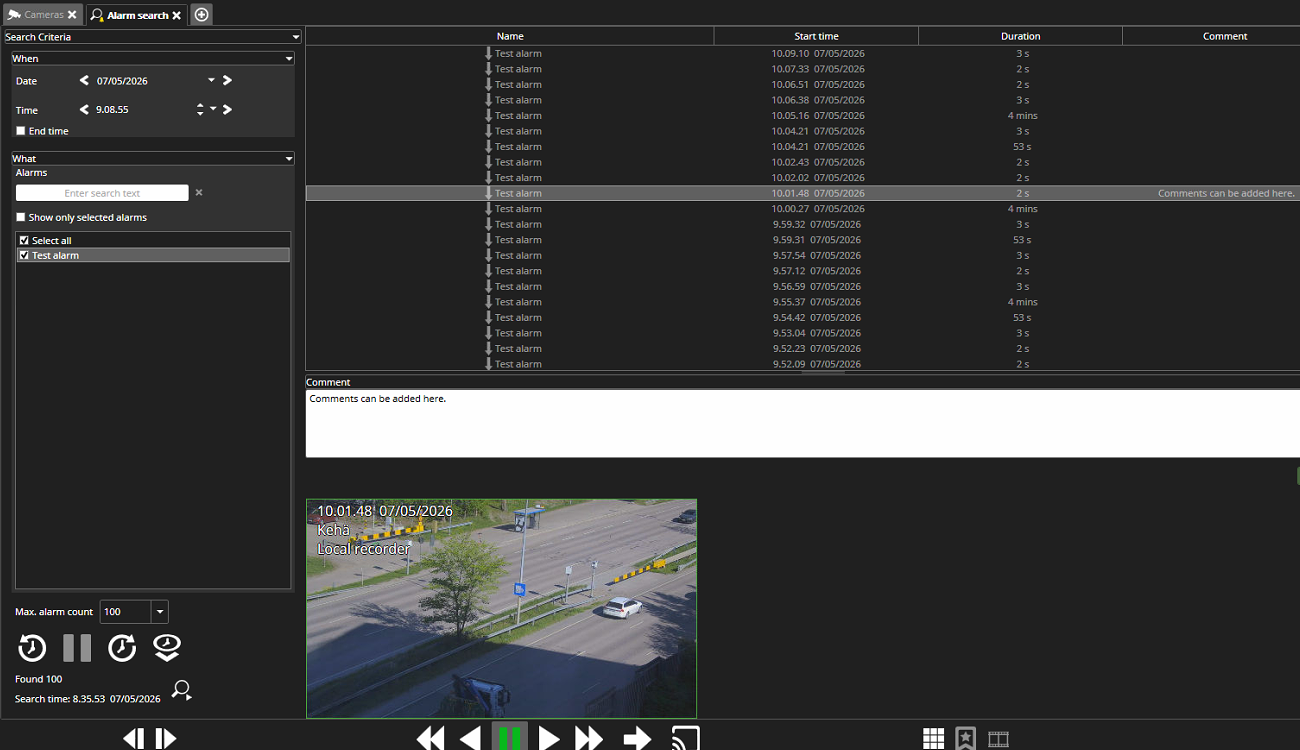Image resolution: width=1300 pixels, height=750 pixels.
Task: Move time backward with the left arrow
Action: (x=84, y=110)
